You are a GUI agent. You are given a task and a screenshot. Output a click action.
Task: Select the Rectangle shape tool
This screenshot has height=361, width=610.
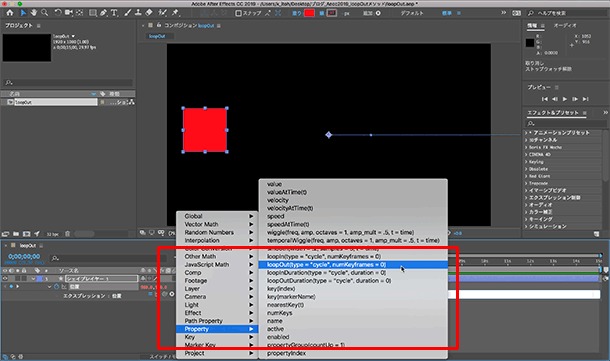tap(93, 13)
